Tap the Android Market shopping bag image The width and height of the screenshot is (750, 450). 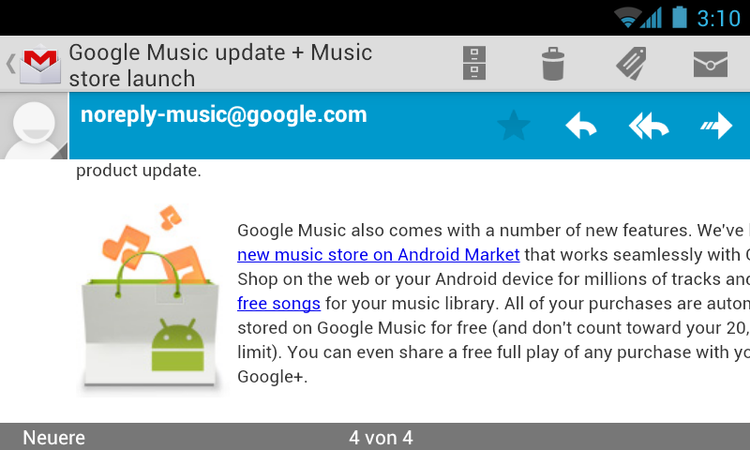(x=150, y=301)
